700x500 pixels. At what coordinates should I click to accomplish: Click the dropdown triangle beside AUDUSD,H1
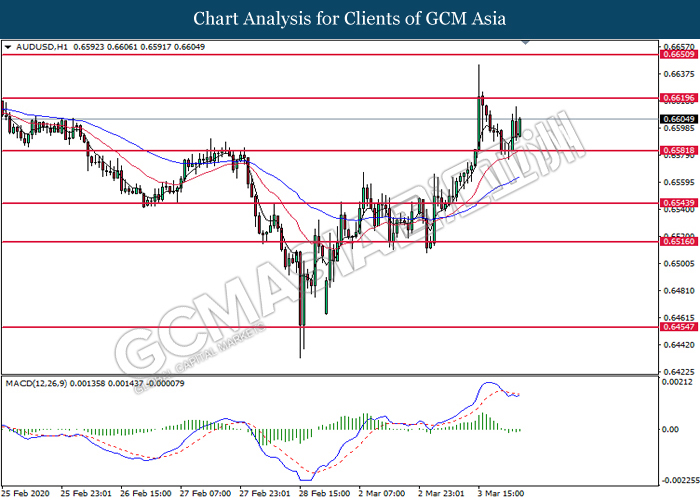click(8, 47)
